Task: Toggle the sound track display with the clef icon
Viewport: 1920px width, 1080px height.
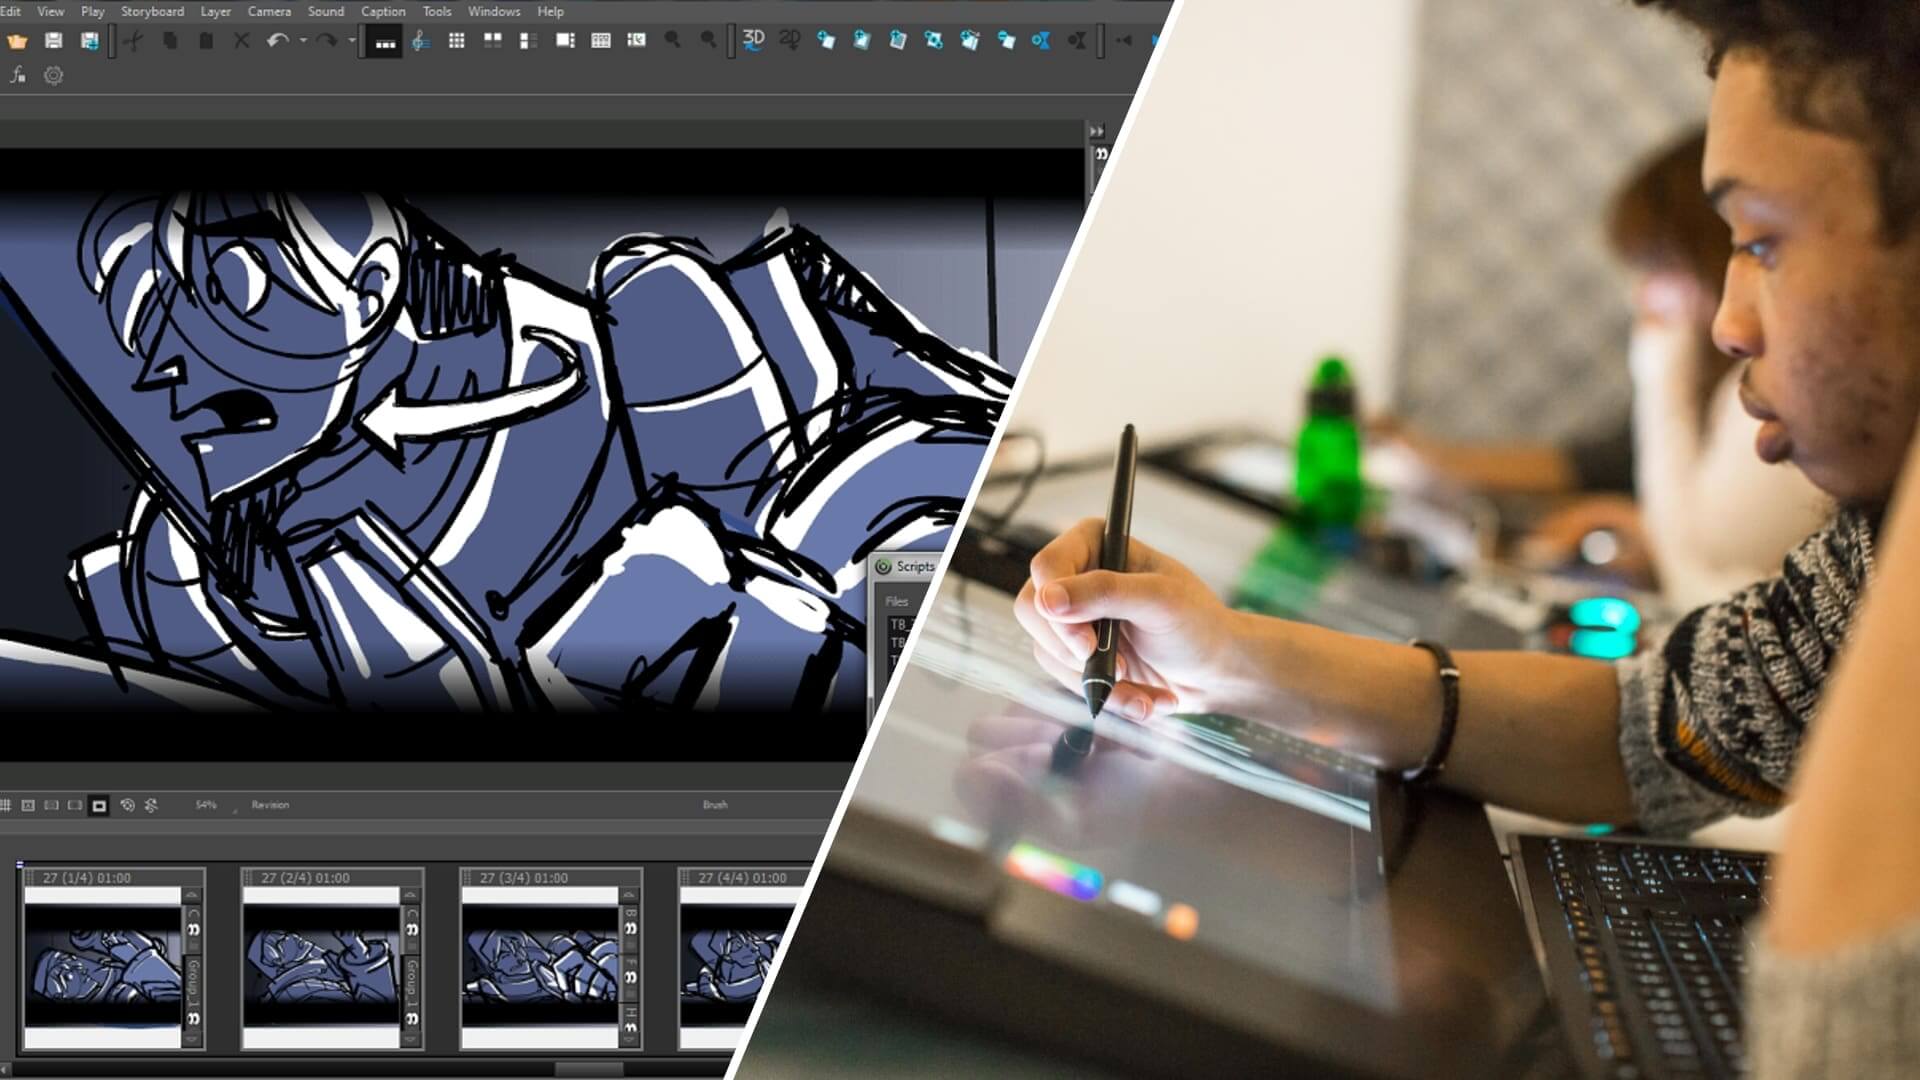Action: [420, 42]
